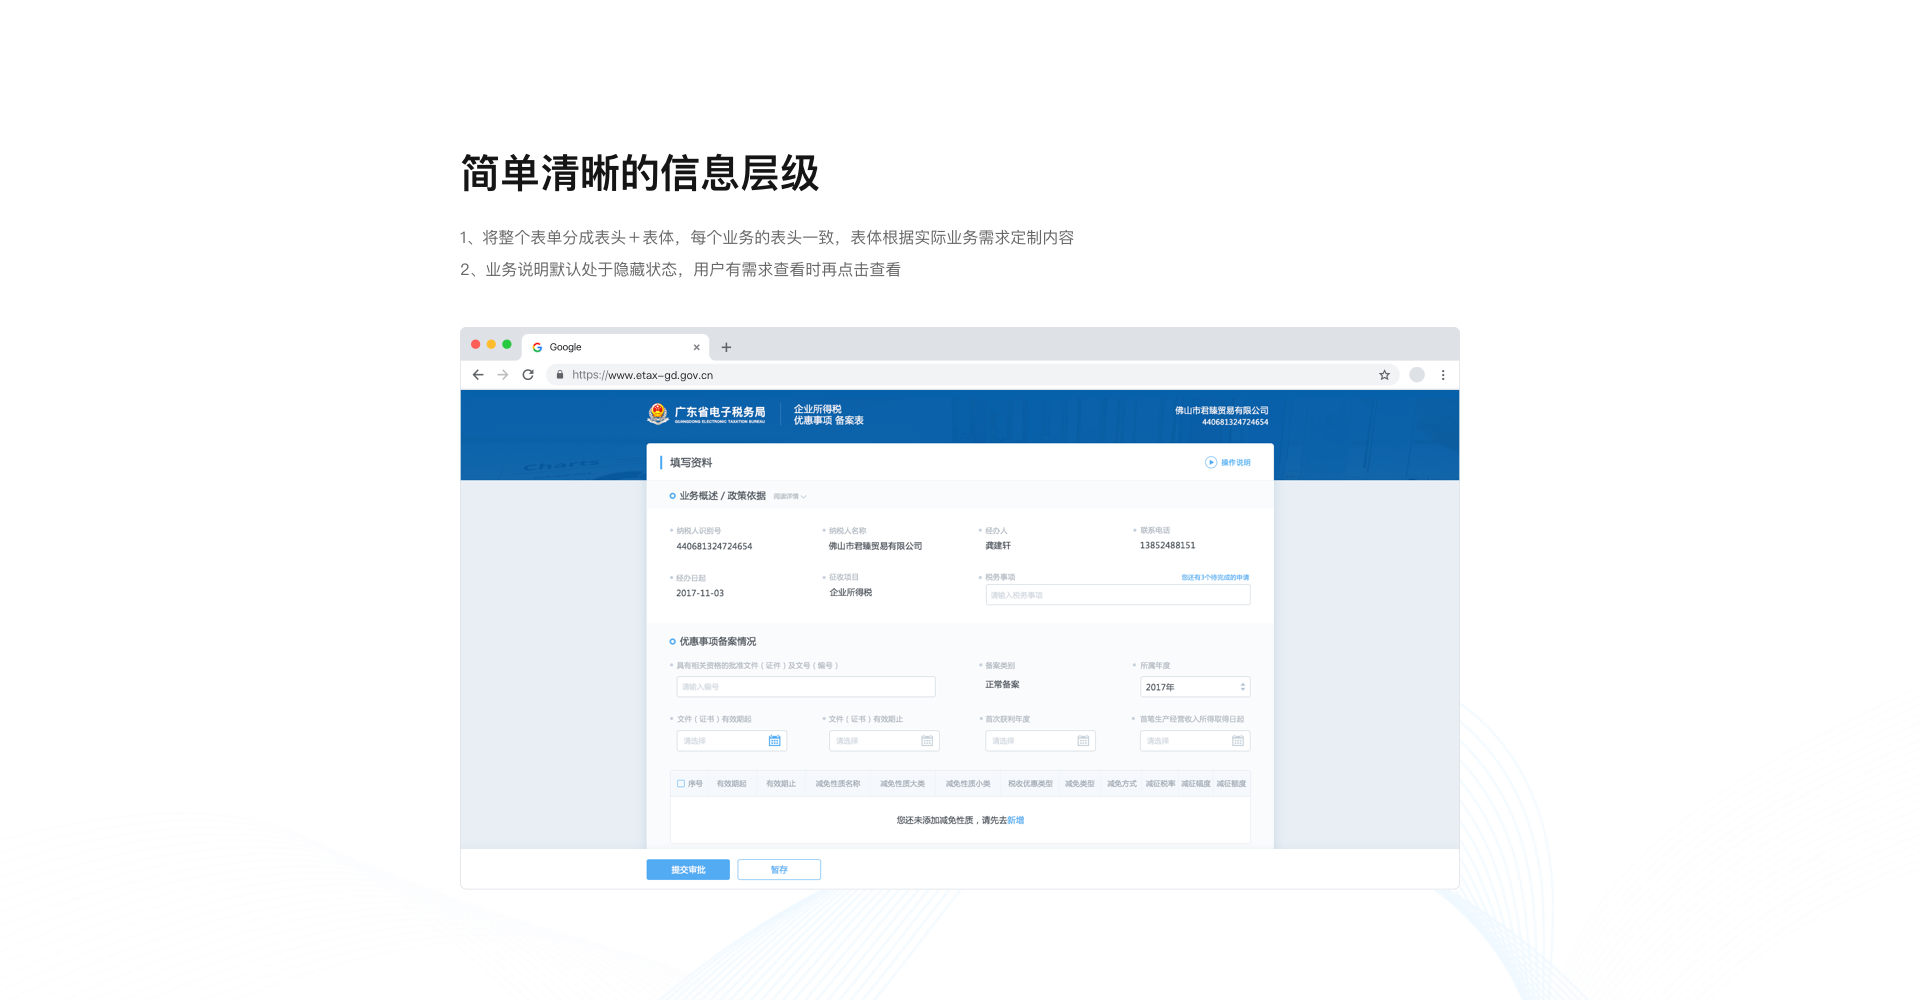Focus the 税务事项 input field

(1117, 595)
